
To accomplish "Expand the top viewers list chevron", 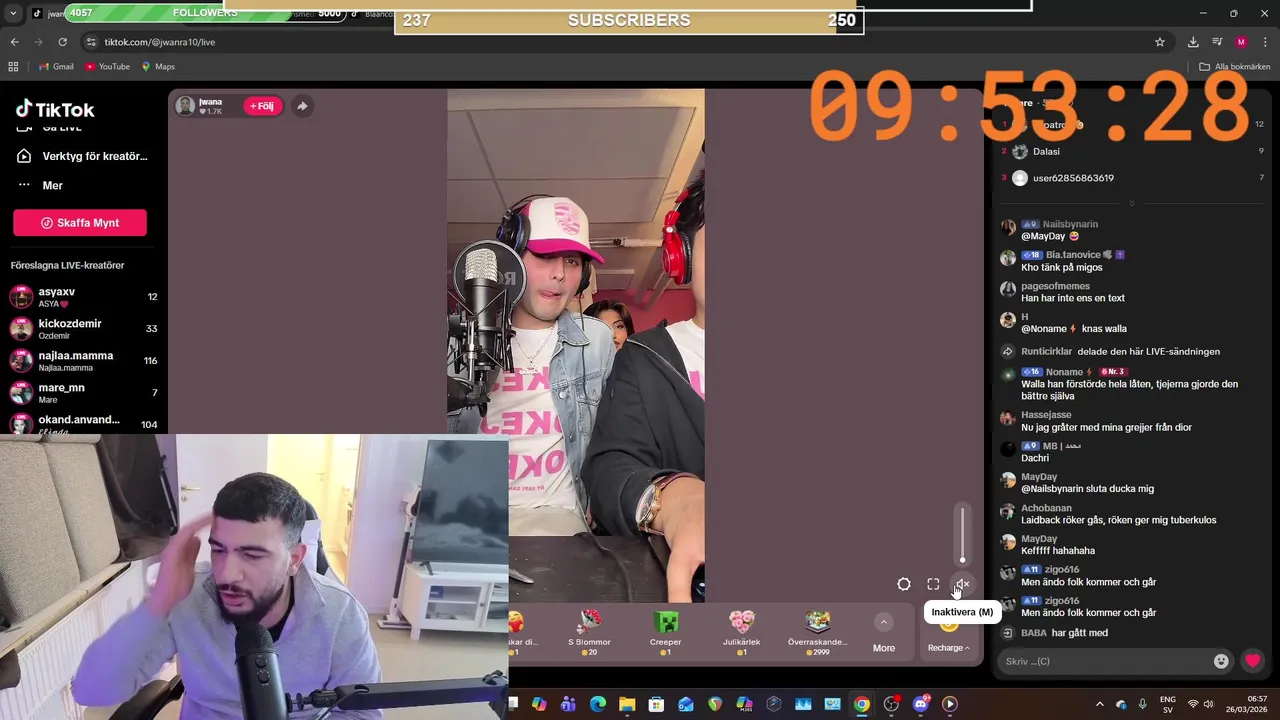I will tap(1132, 203).
